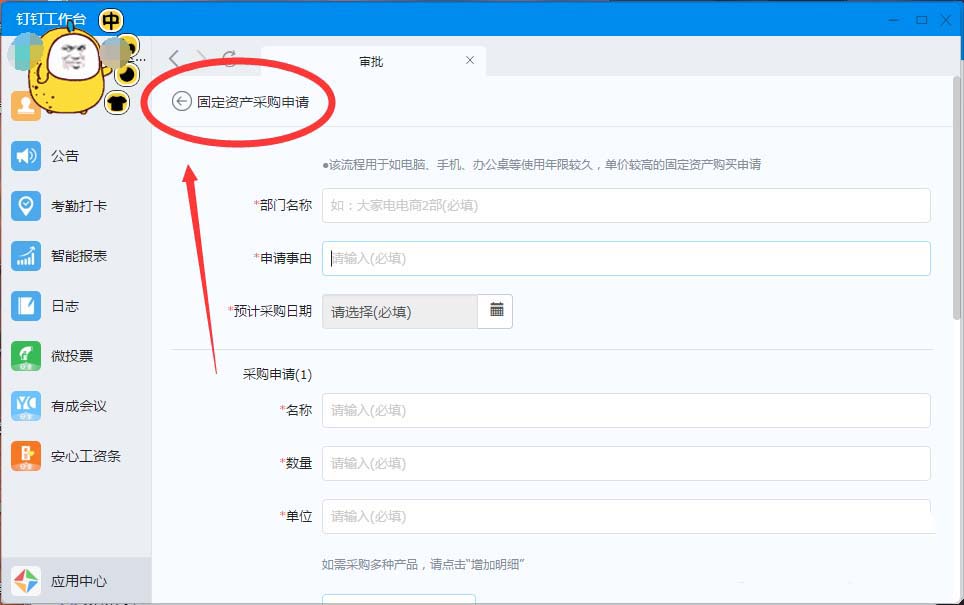Open 有成会议 meeting app icon
Screen dimensions: 964x605
tap(26, 406)
